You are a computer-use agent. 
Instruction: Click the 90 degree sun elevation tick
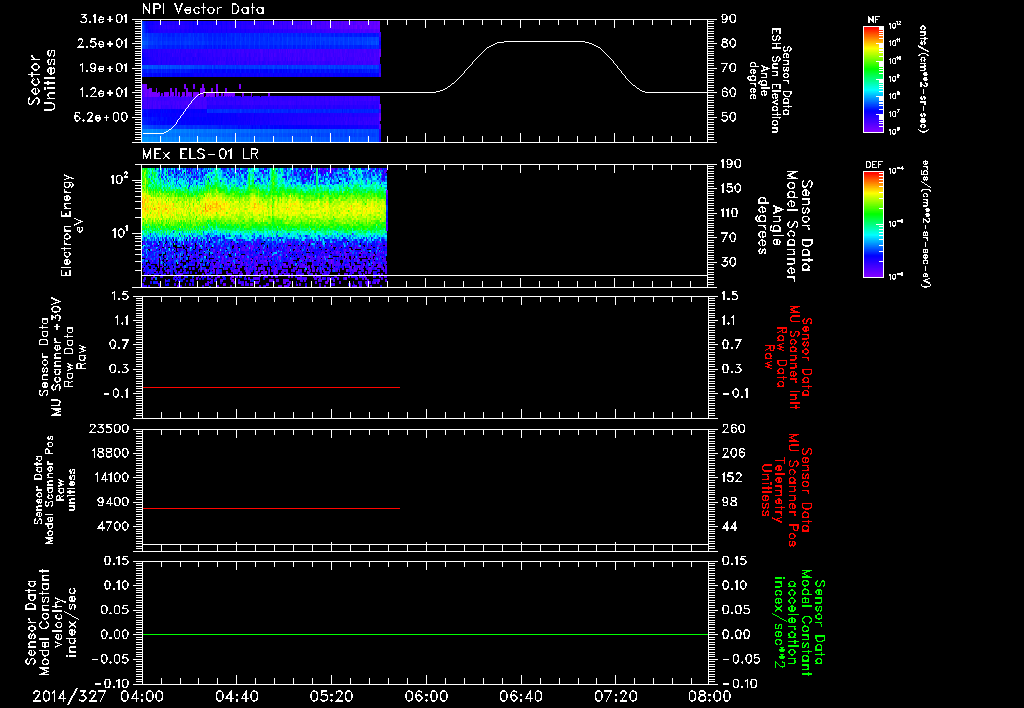[x=728, y=19]
